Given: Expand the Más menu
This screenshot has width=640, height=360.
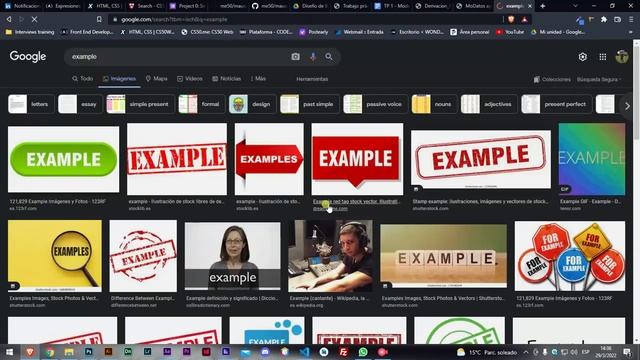Looking at the screenshot, I should [x=258, y=79].
